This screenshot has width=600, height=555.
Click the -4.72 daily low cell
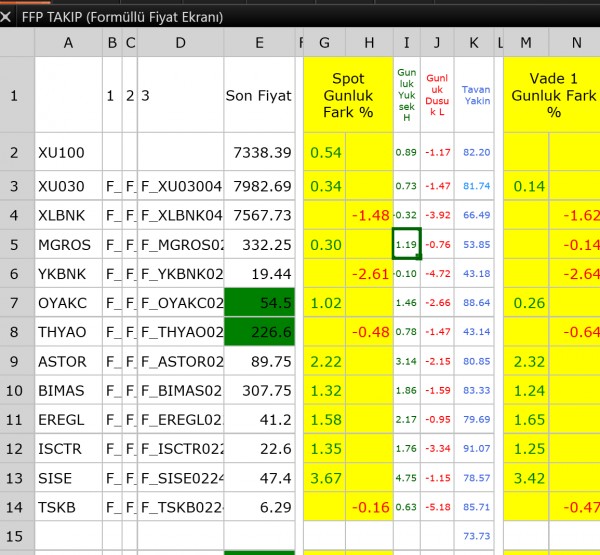(437, 274)
